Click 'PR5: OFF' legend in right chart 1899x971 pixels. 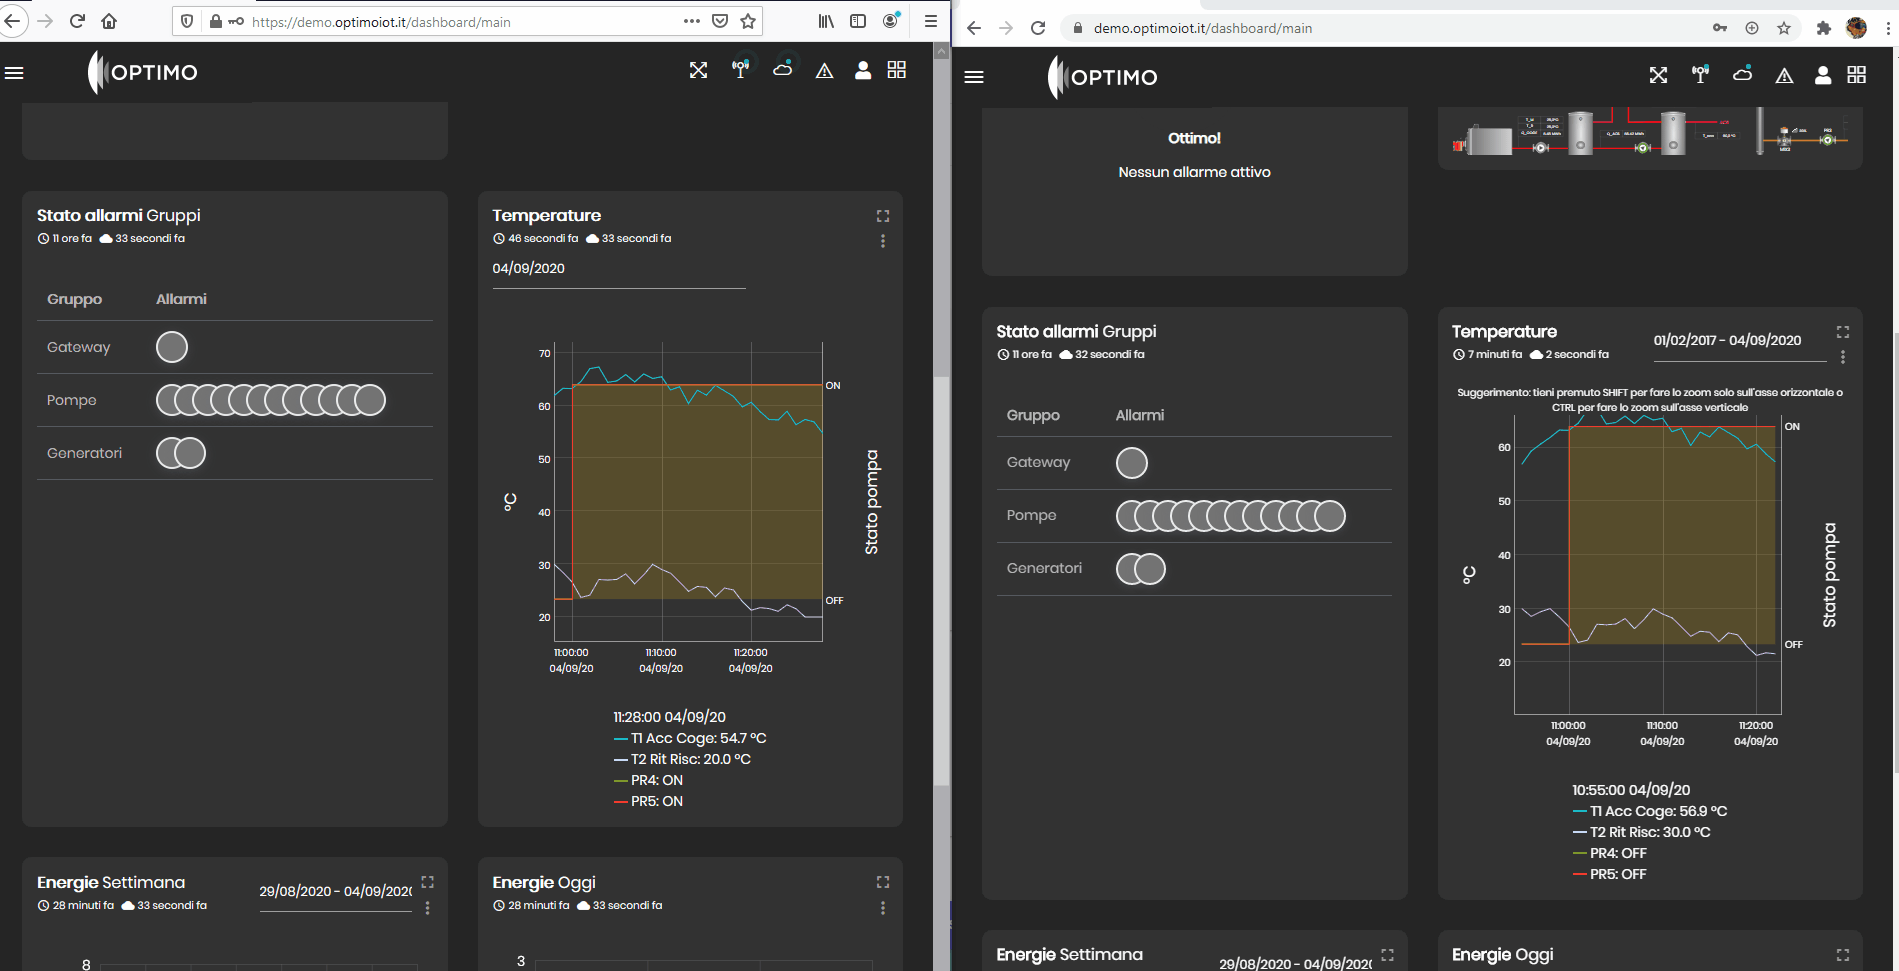1610,874
